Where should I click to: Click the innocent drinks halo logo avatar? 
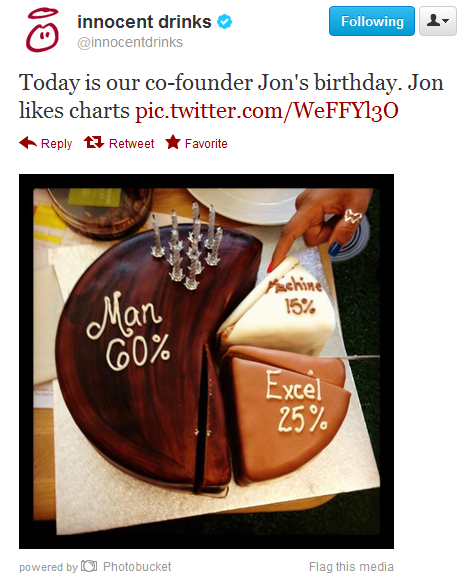tap(42, 31)
